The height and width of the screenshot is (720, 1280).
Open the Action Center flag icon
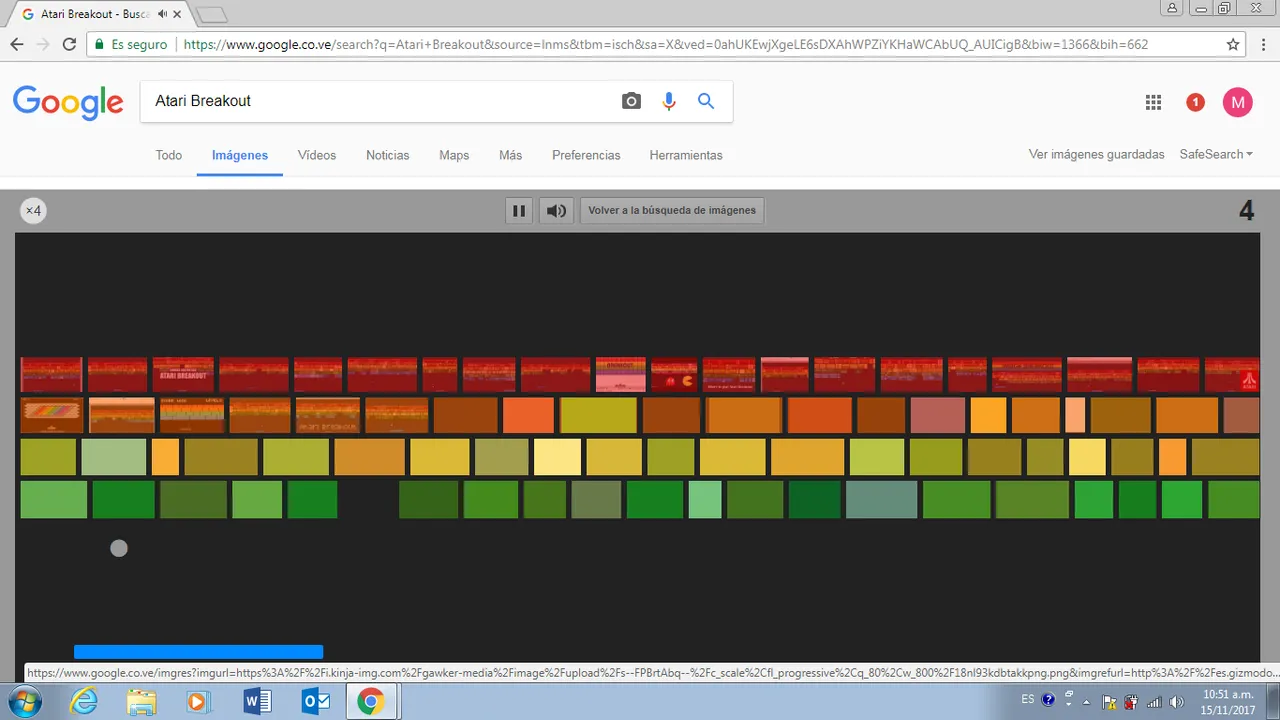point(1109,702)
